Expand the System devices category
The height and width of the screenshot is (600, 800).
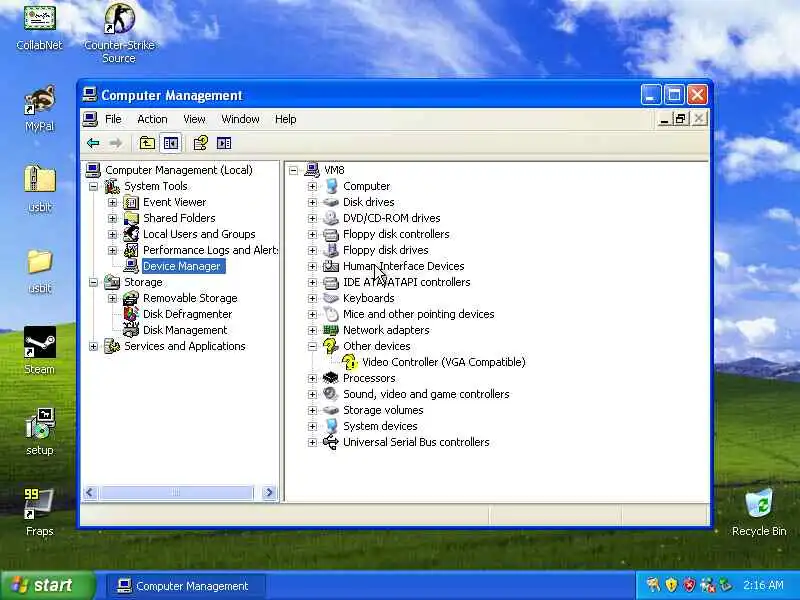point(312,426)
